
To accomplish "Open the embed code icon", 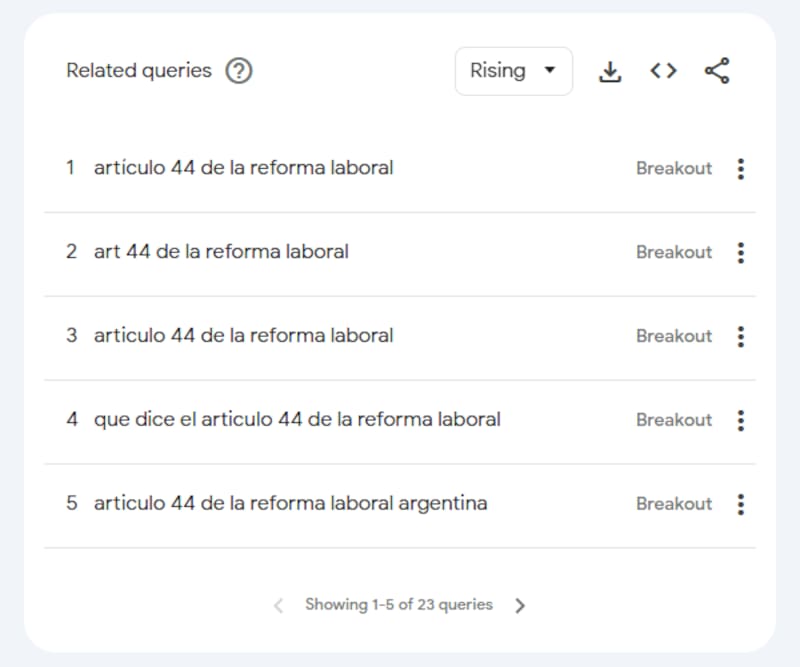I will [662, 71].
